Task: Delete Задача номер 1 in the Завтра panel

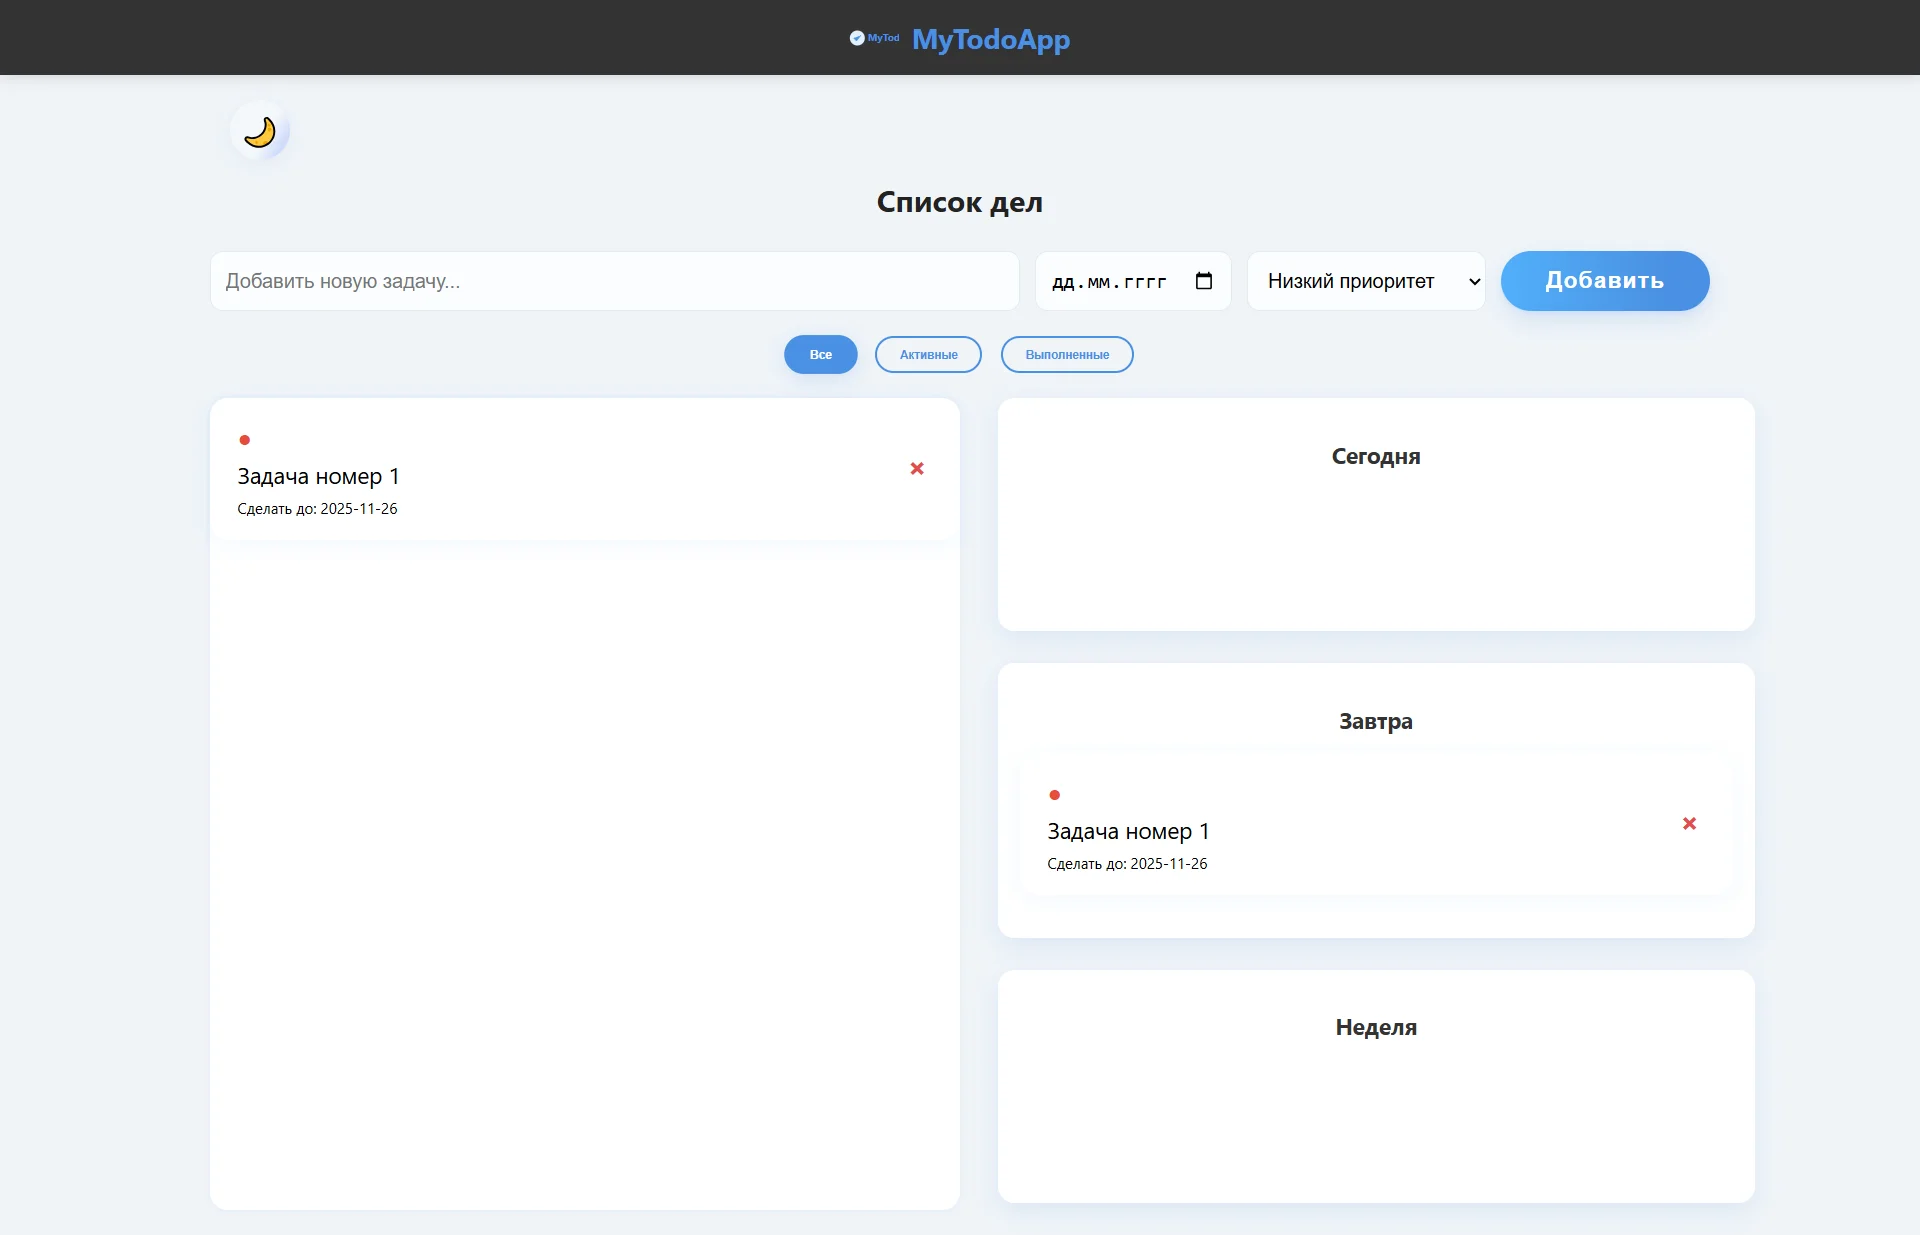Action: (1689, 824)
